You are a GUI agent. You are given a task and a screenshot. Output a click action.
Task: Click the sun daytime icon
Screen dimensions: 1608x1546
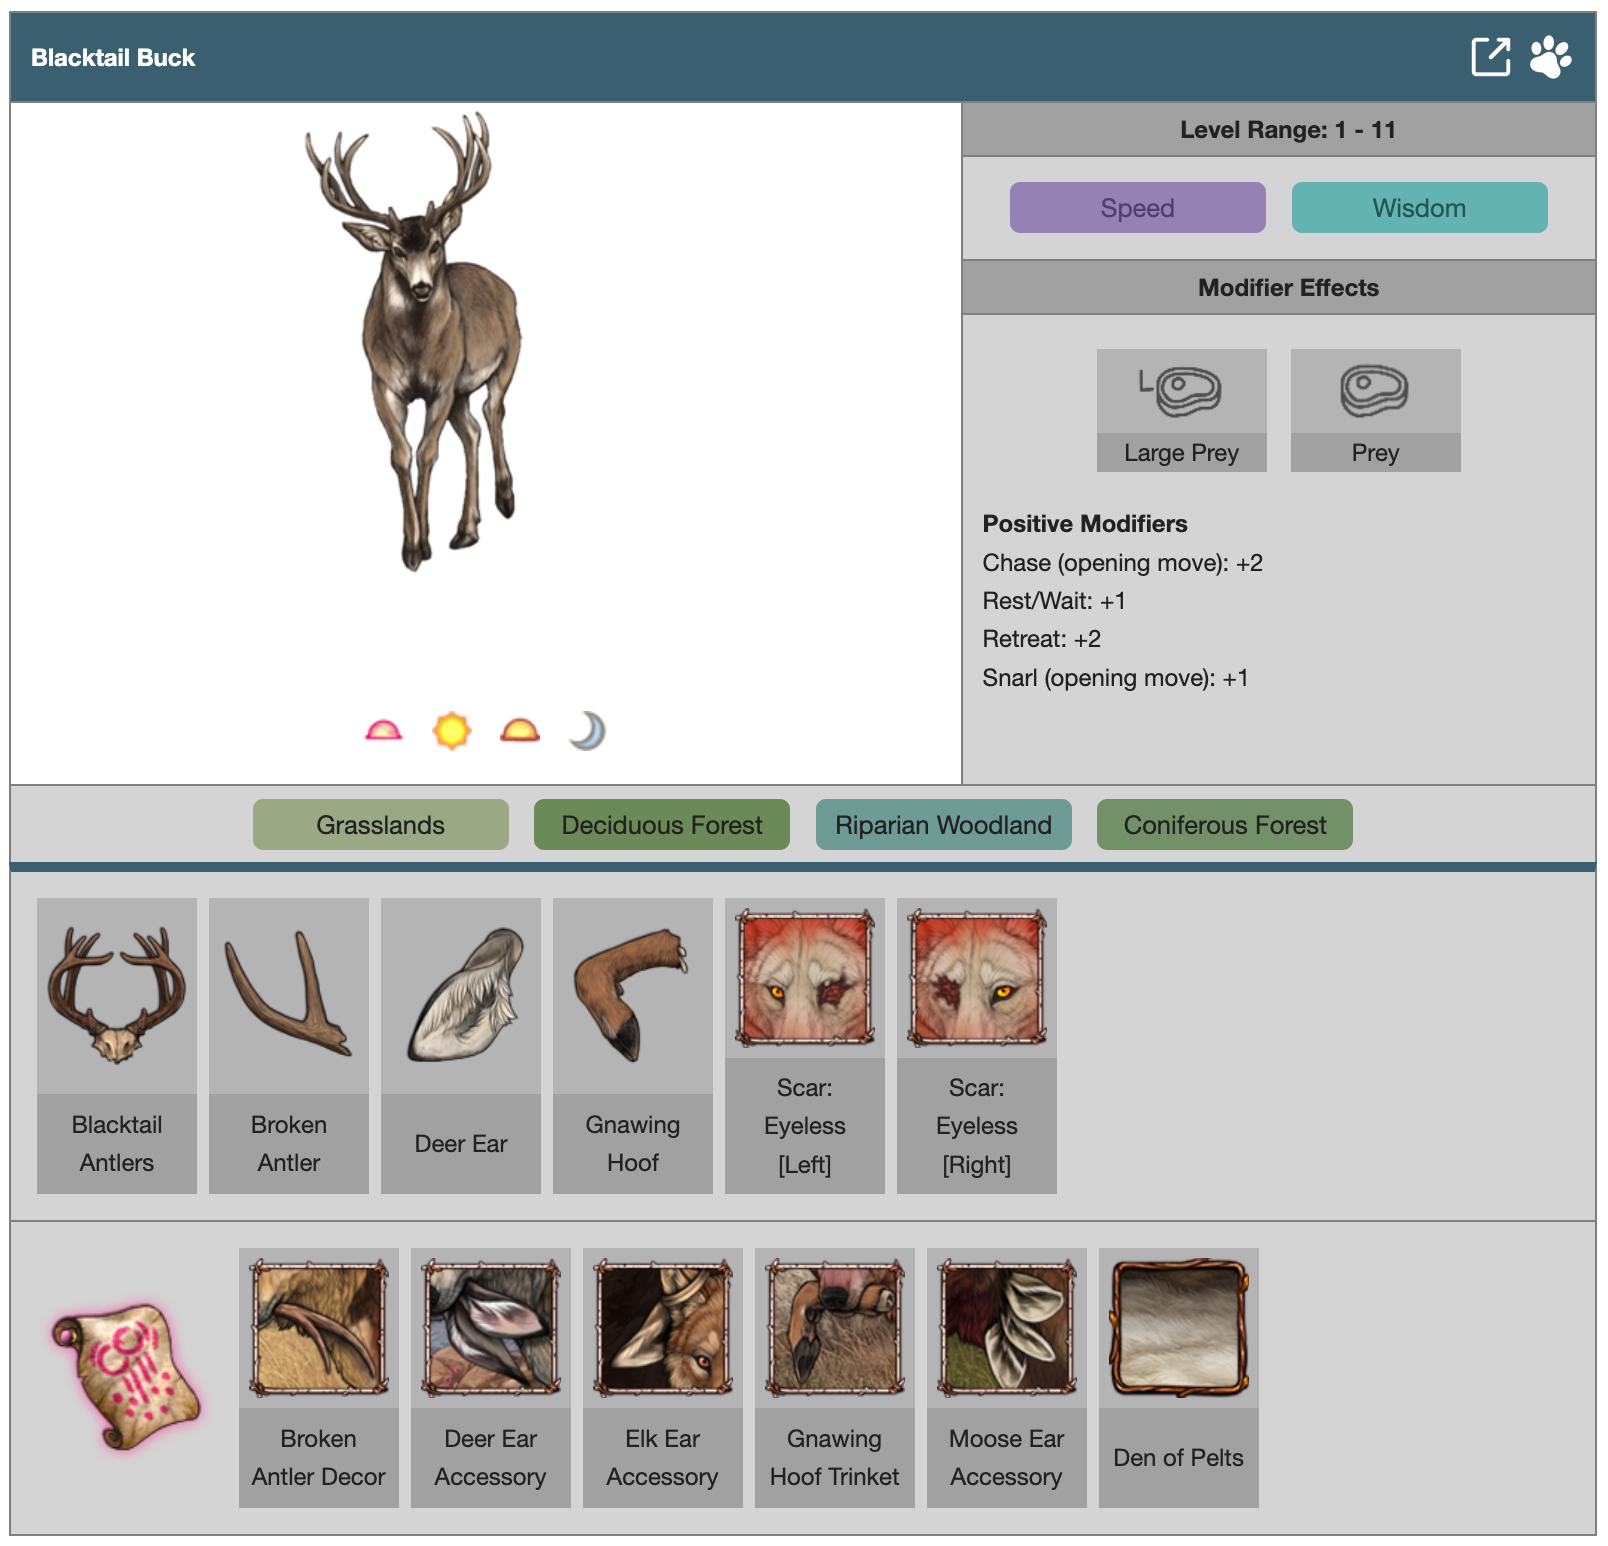(x=451, y=731)
